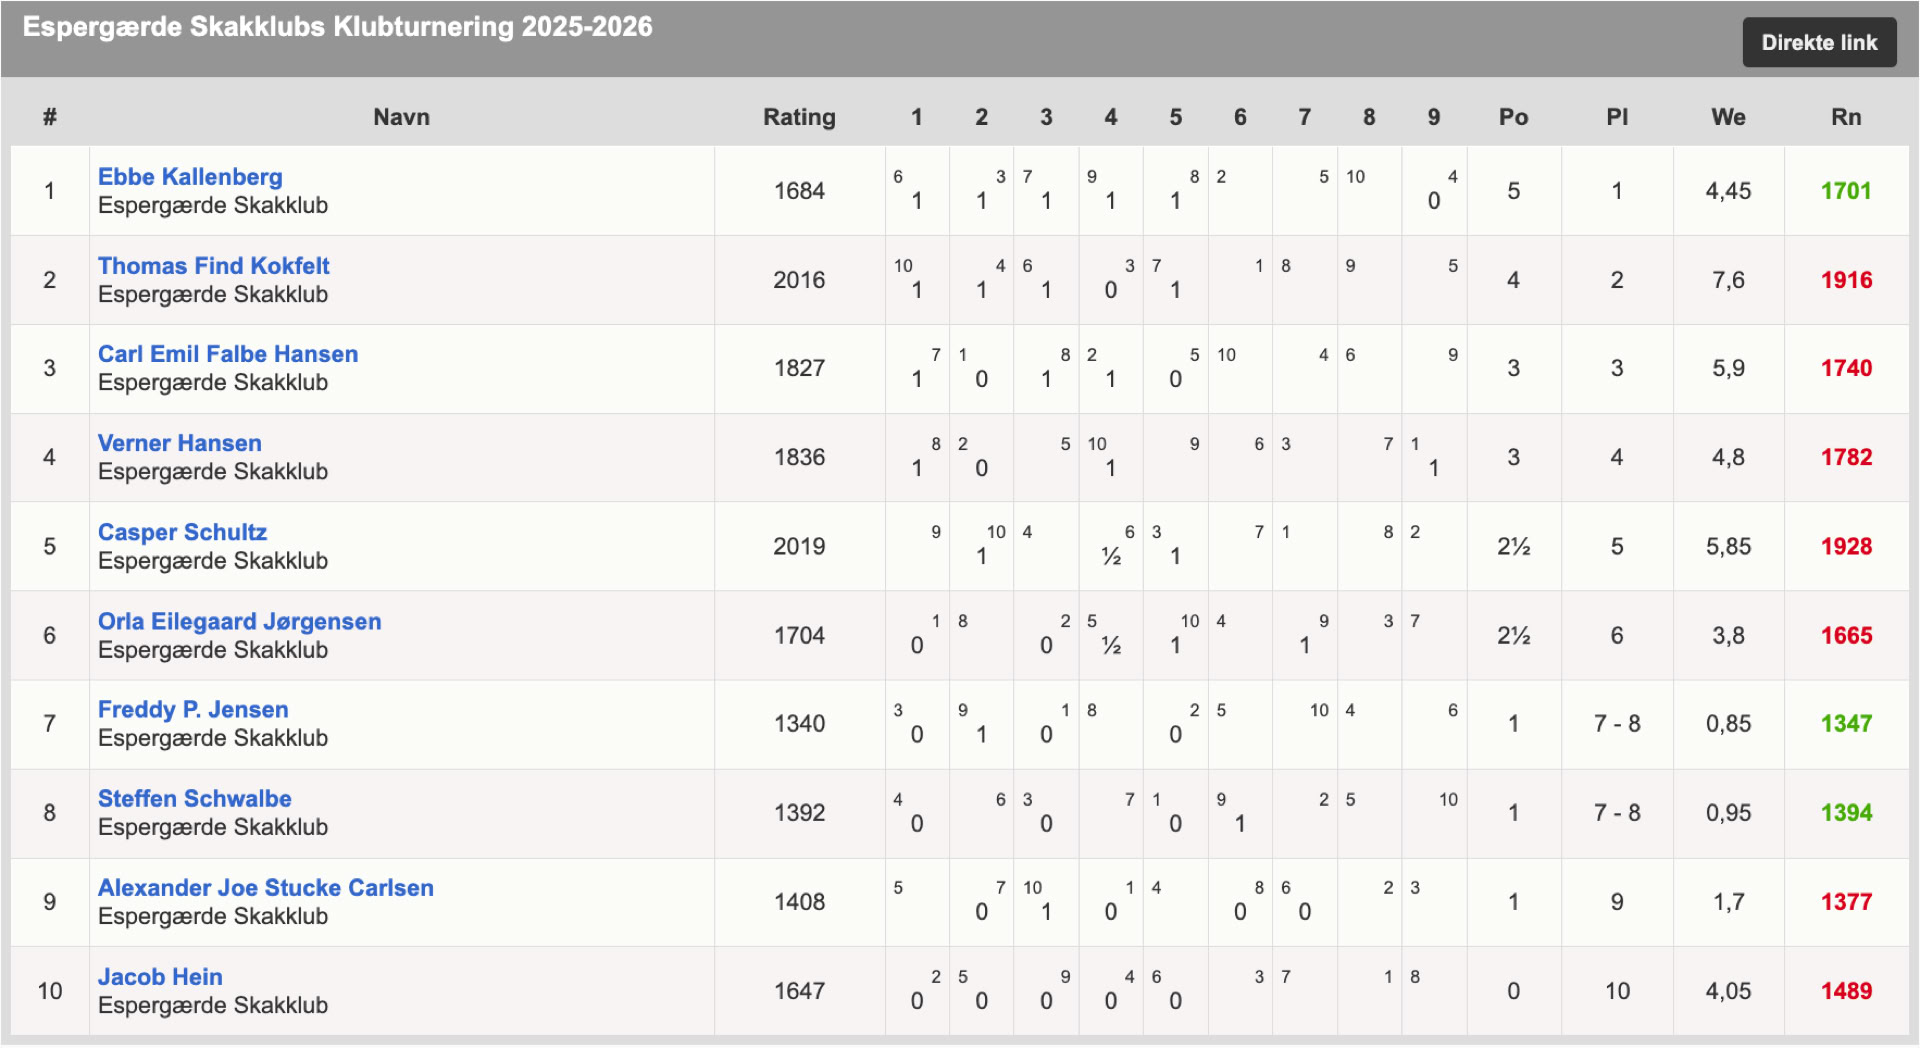Click the tournament title Espergærde Skakklubs Klubturnering
This screenshot has width=1920, height=1048.
click(337, 27)
